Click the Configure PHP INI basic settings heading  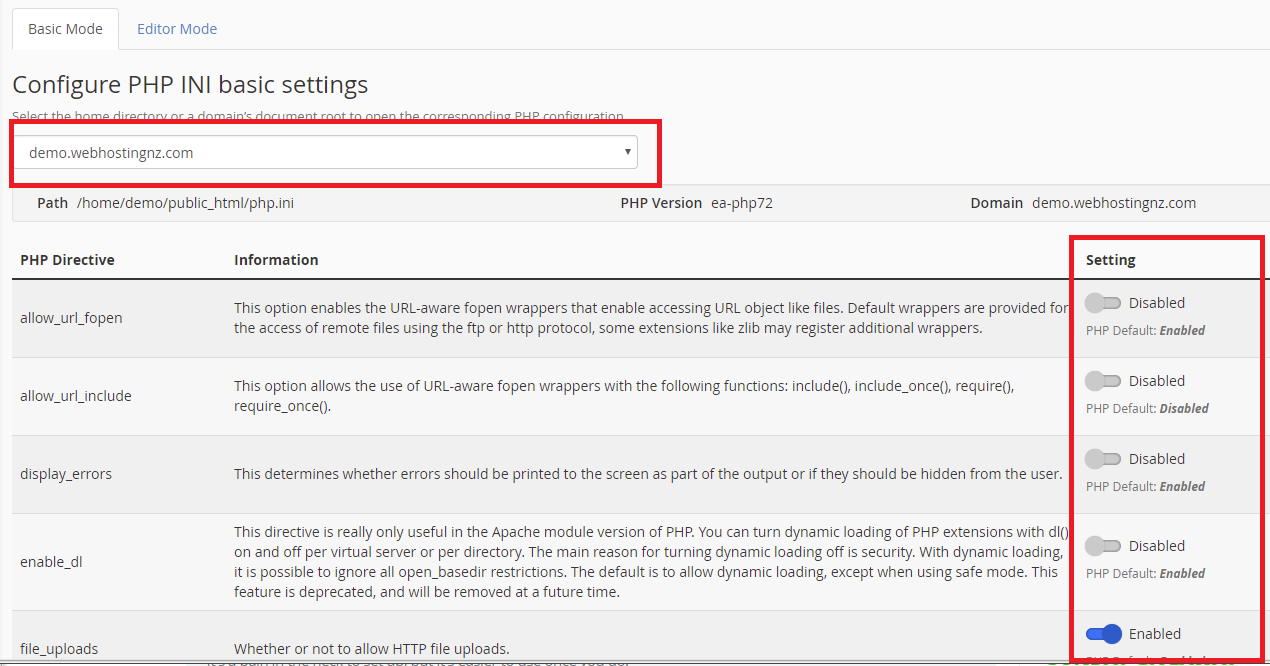[x=190, y=84]
